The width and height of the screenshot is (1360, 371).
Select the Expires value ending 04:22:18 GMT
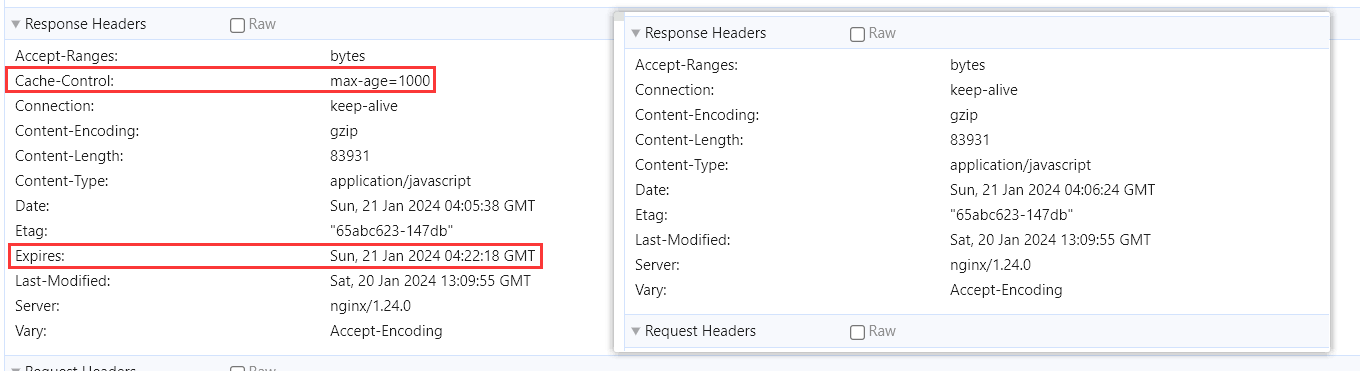[x=432, y=256]
